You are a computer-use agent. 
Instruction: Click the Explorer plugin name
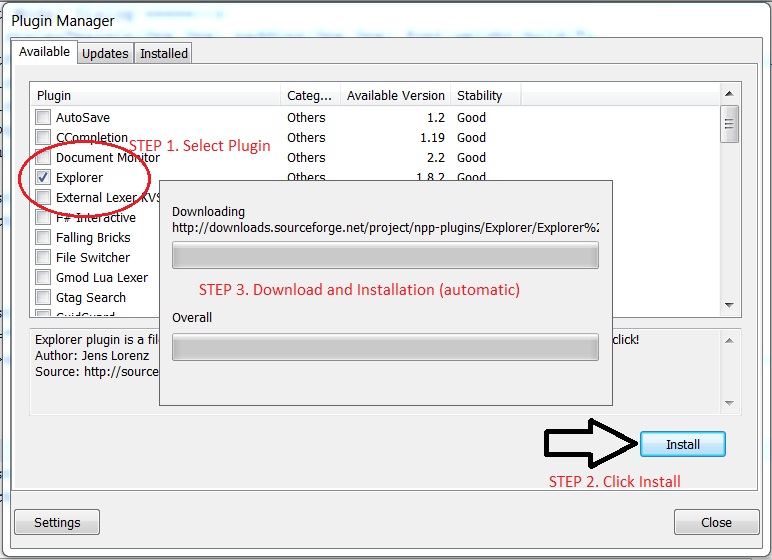[79, 177]
